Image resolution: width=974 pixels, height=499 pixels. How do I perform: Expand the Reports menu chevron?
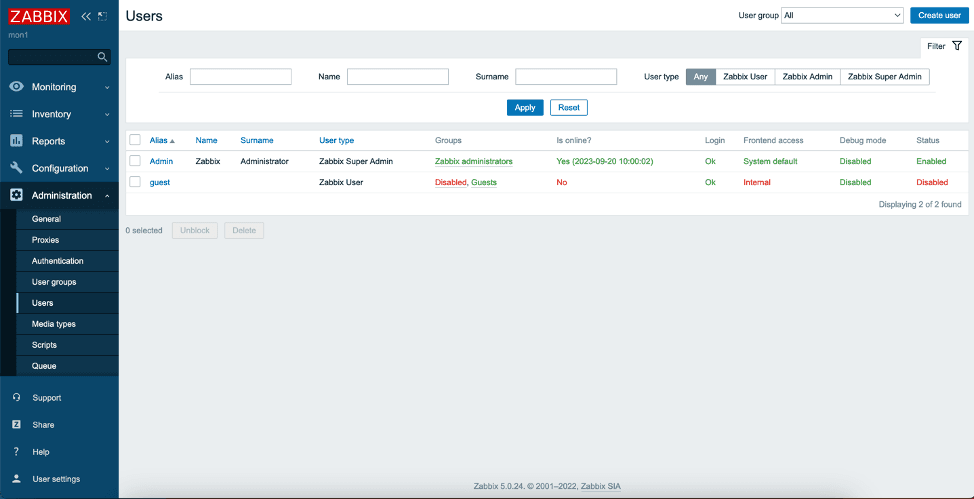[x=107, y=142]
